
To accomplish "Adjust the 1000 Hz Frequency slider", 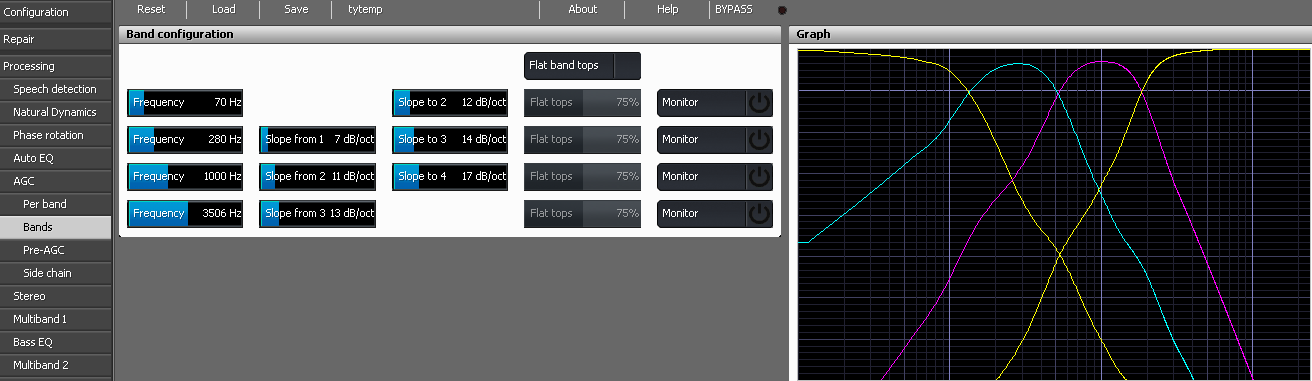I will [x=185, y=176].
